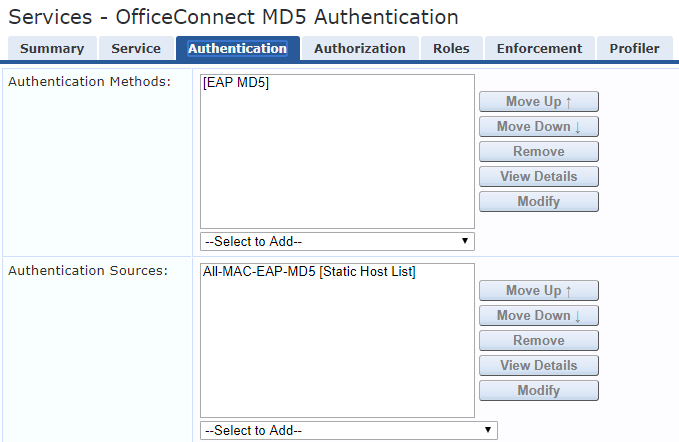Click the Authentication Methods label

tap(90, 81)
